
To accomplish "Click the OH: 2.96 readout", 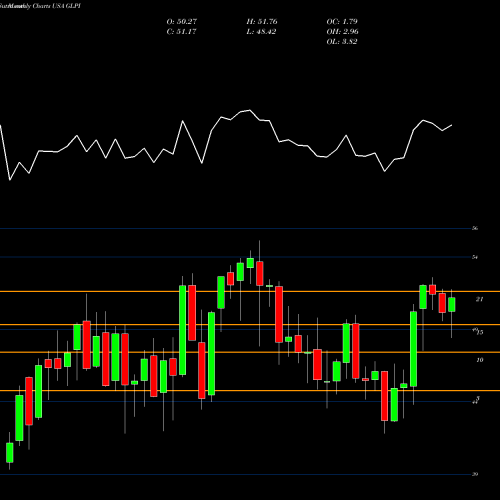I will (342, 32).
